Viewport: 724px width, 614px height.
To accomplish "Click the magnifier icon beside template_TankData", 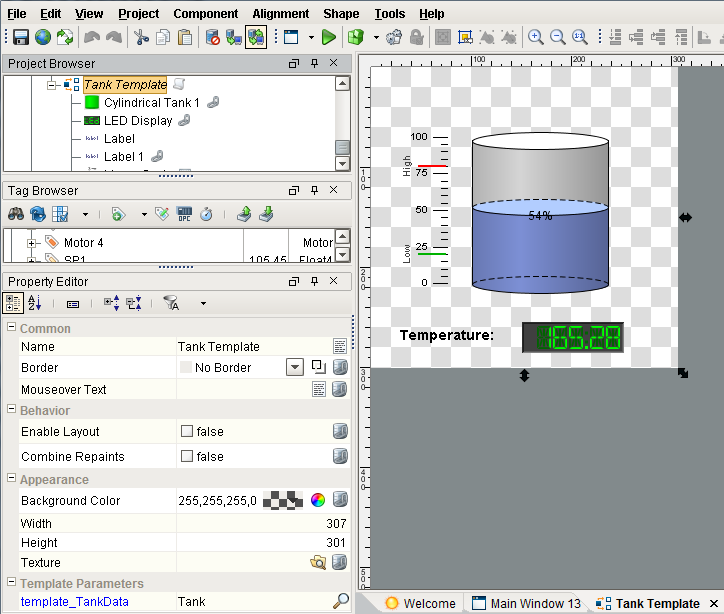I will pos(340,601).
